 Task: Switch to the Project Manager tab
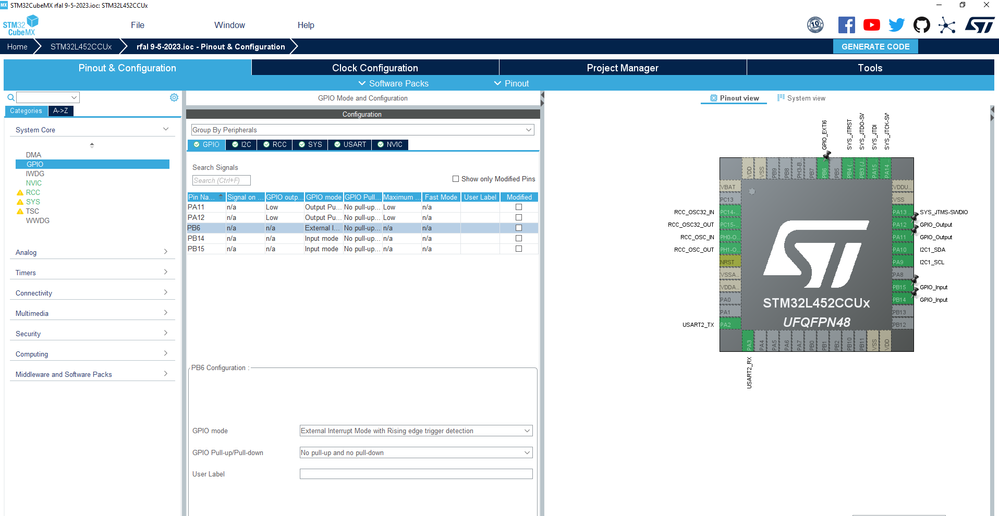[622, 68]
